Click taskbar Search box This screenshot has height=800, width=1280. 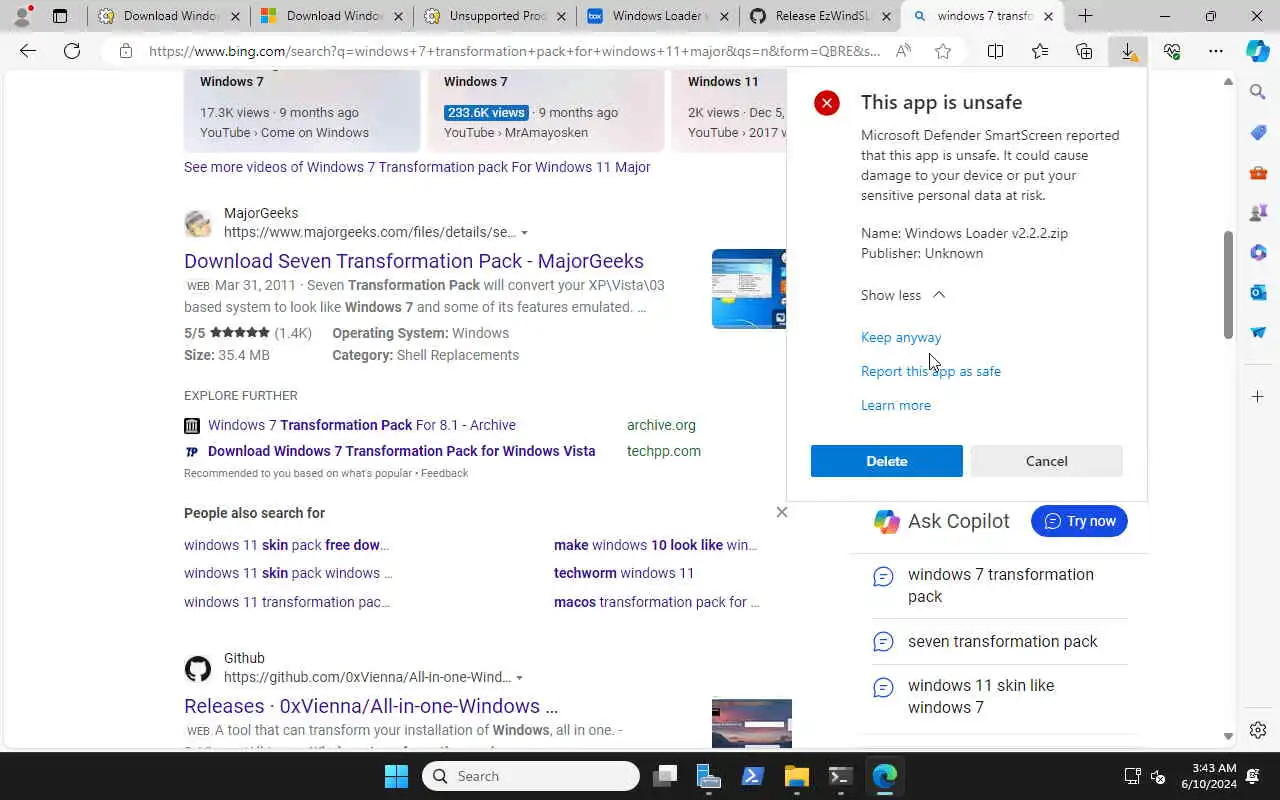pos(531,776)
